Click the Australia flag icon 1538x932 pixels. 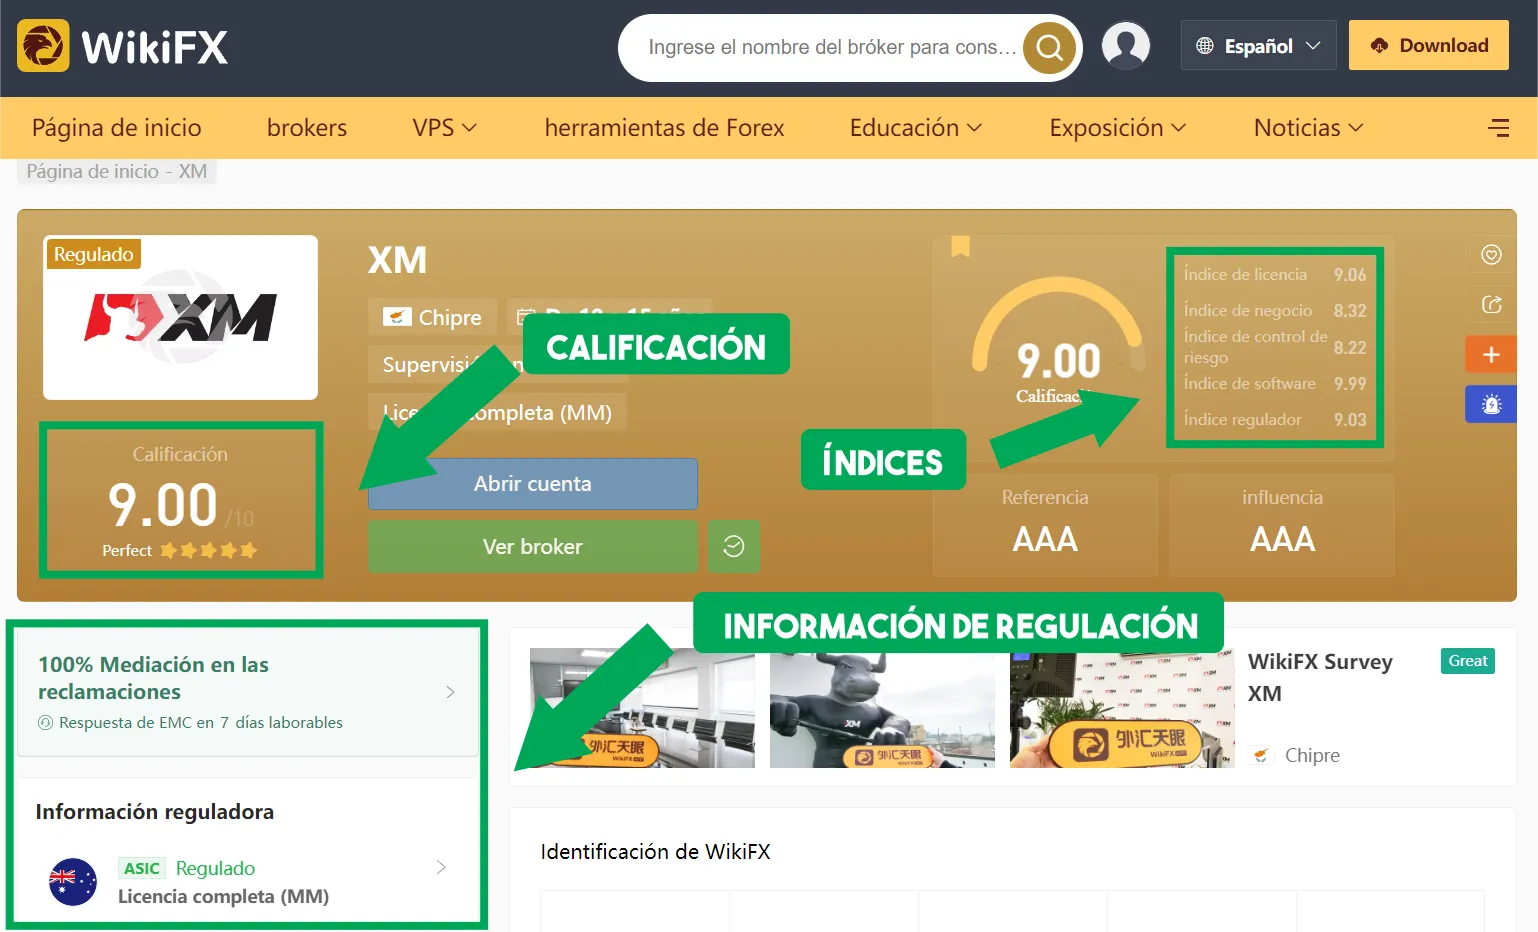pos(73,882)
